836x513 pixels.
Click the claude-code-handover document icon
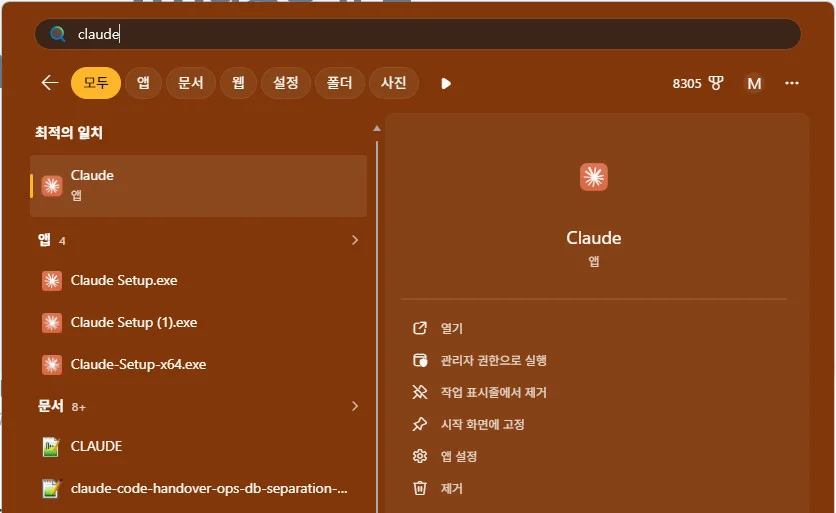pos(51,488)
